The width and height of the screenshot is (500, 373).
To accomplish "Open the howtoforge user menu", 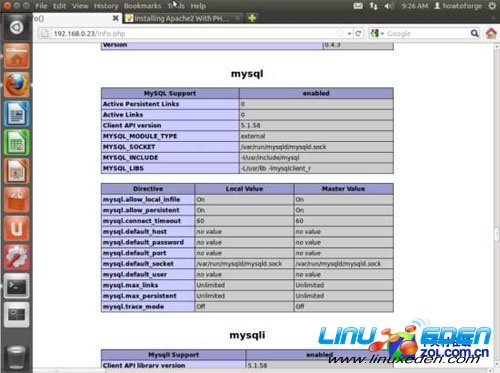I will coord(458,6).
